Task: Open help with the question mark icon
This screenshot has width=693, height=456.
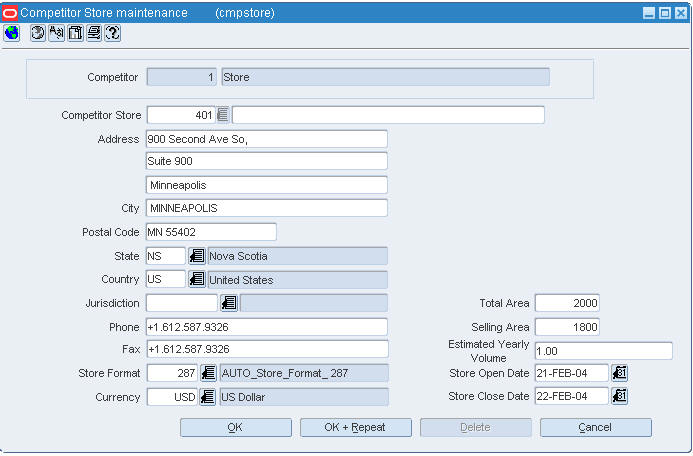Action: [x=113, y=33]
